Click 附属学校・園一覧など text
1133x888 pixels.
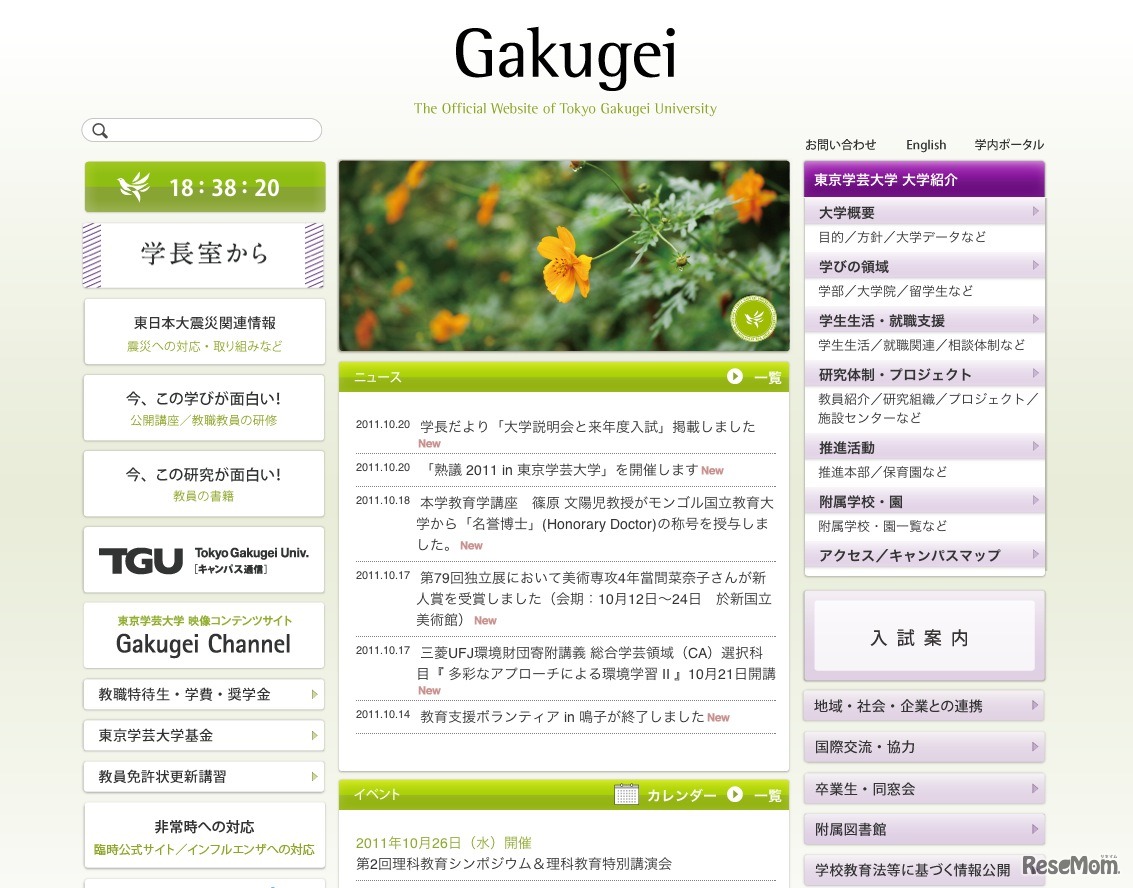(x=882, y=526)
